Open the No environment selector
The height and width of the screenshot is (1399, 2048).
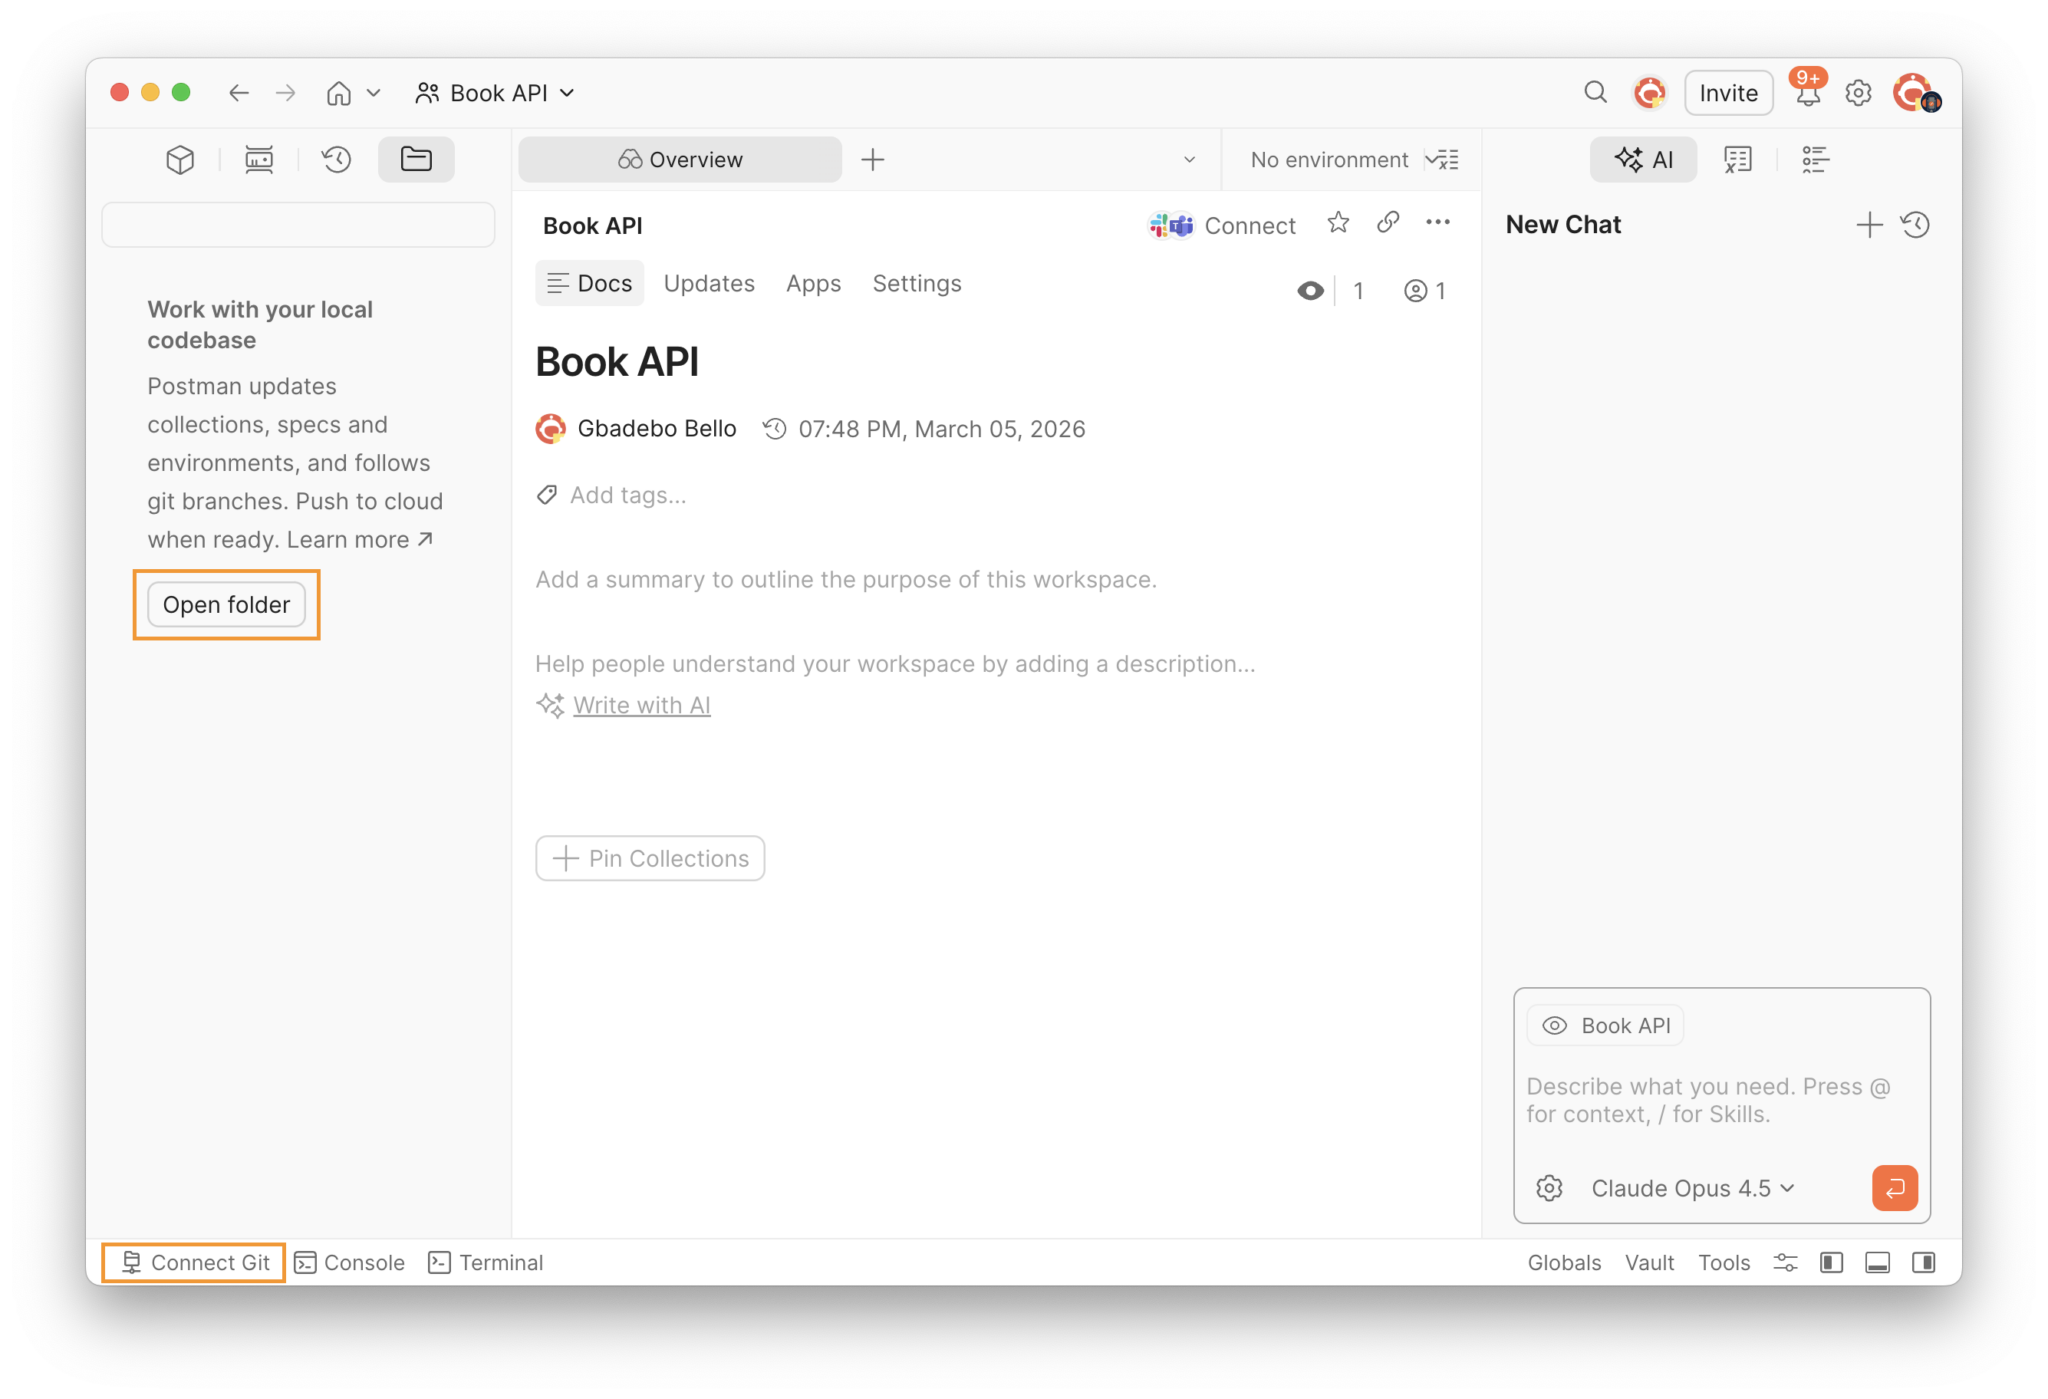point(1329,160)
